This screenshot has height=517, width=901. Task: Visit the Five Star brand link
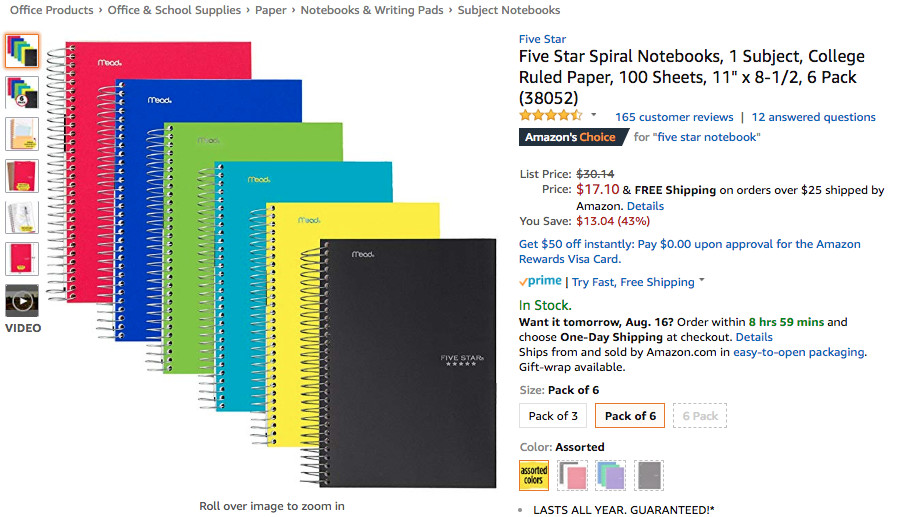coord(542,39)
